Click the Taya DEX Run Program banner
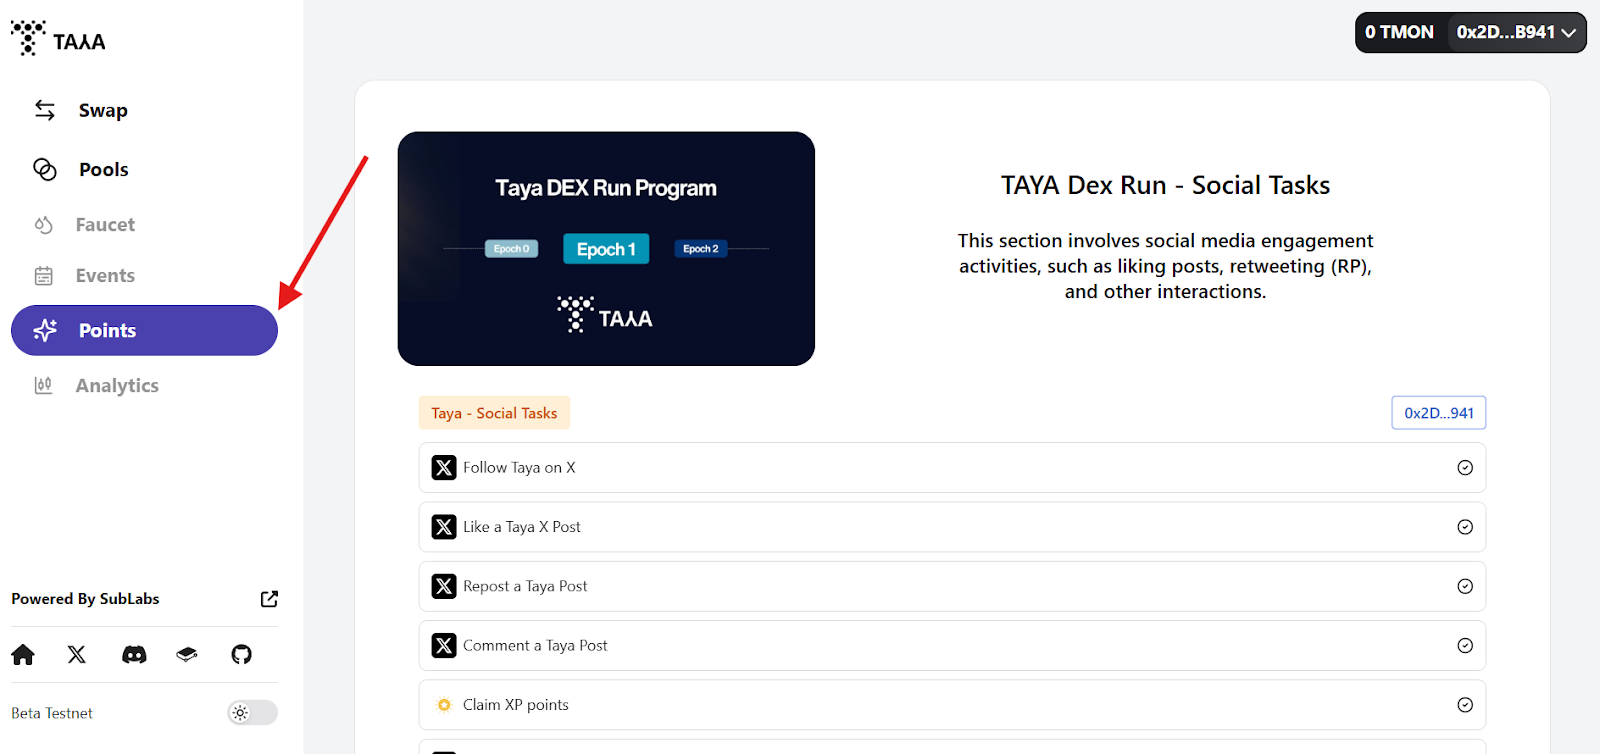This screenshot has width=1600, height=754. 606,249
